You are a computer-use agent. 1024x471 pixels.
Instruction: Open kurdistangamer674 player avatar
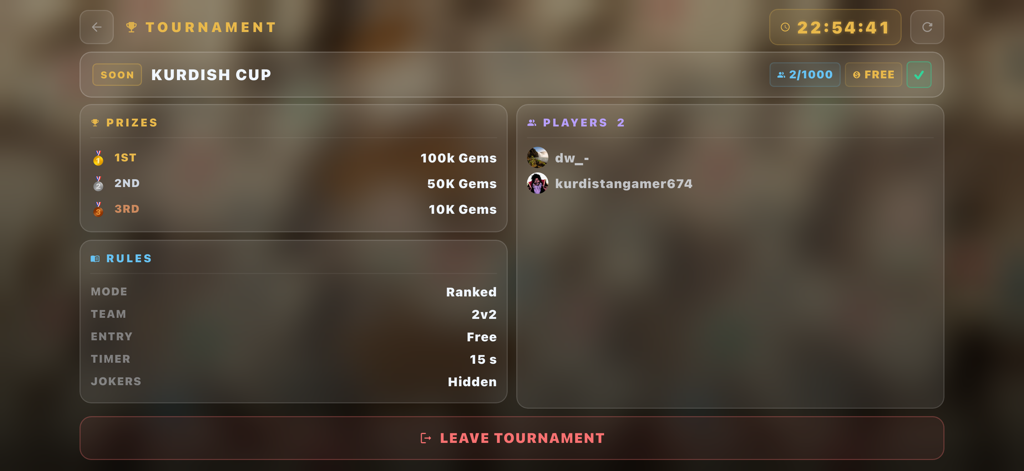pyautogui.click(x=537, y=184)
